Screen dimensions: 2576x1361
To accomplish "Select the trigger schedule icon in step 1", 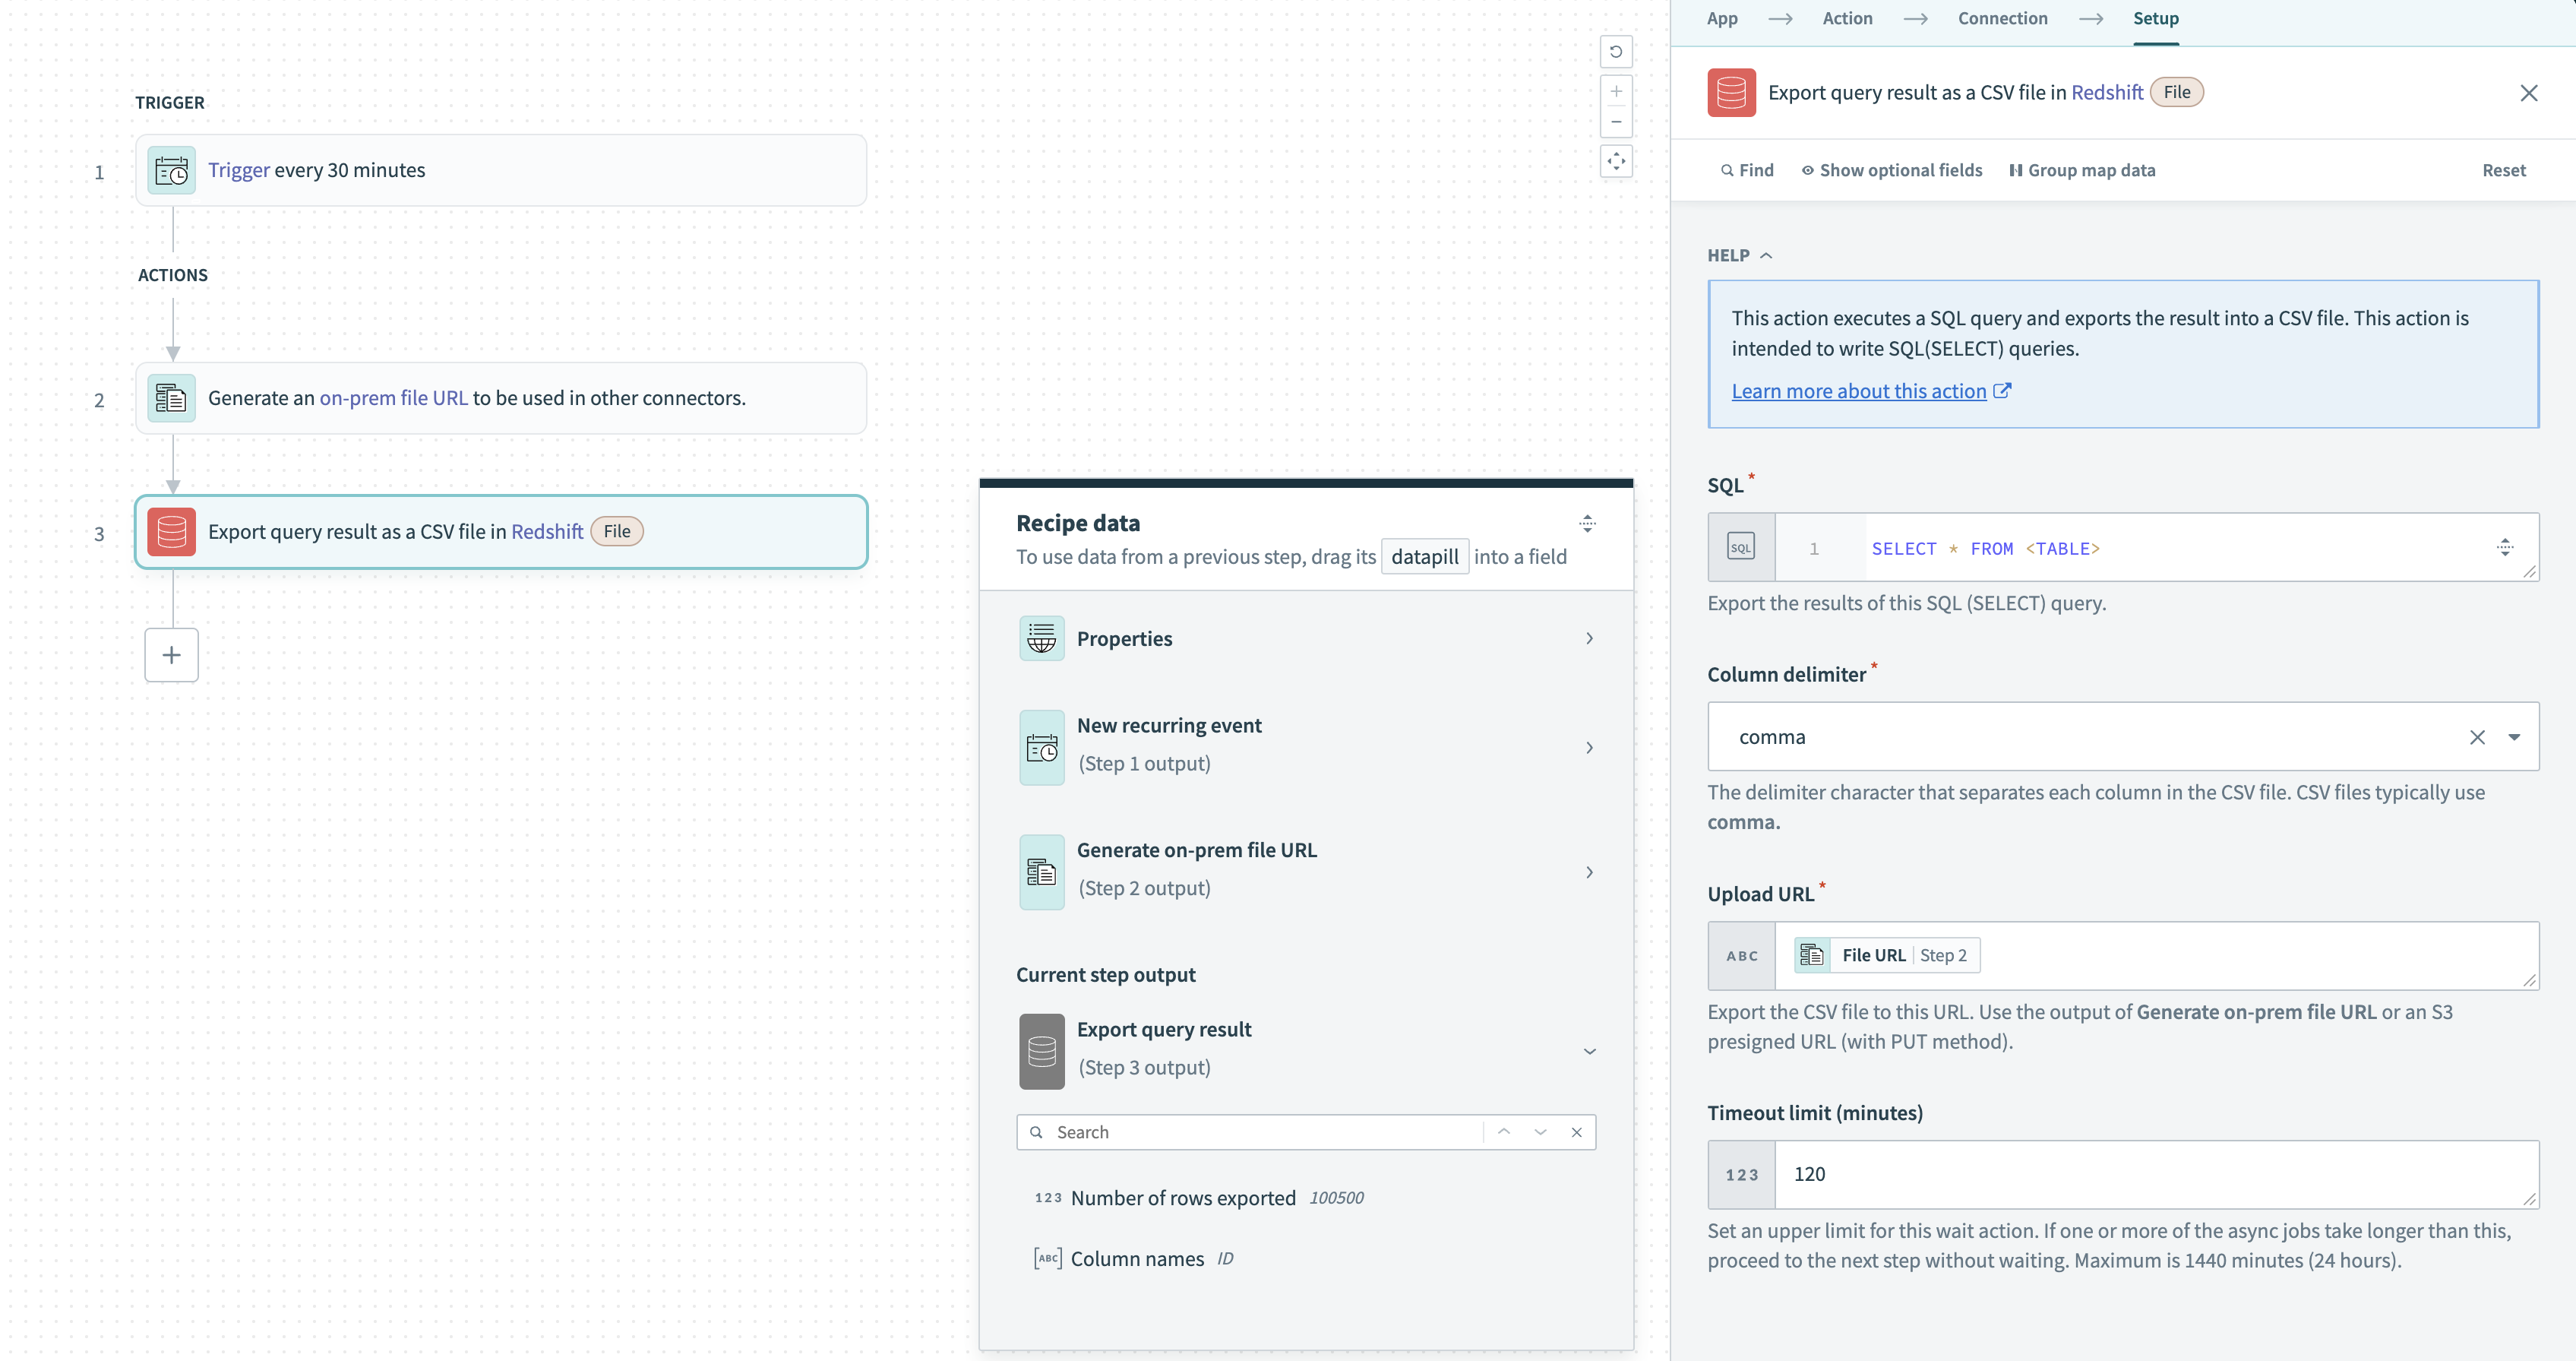I will (x=170, y=170).
